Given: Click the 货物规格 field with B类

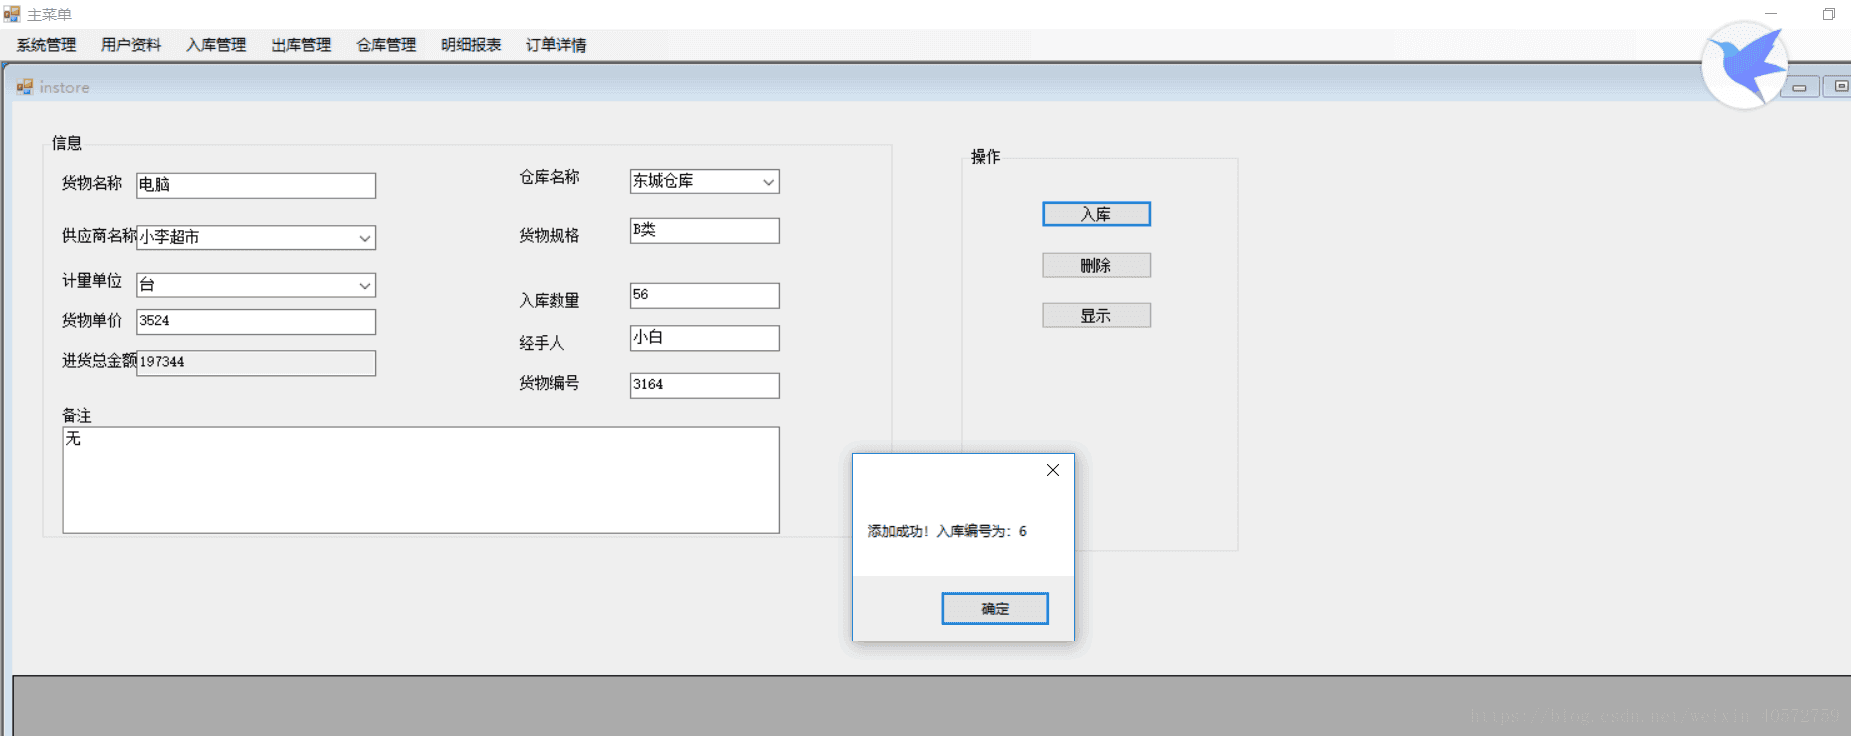Looking at the screenshot, I should tap(705, 230).
